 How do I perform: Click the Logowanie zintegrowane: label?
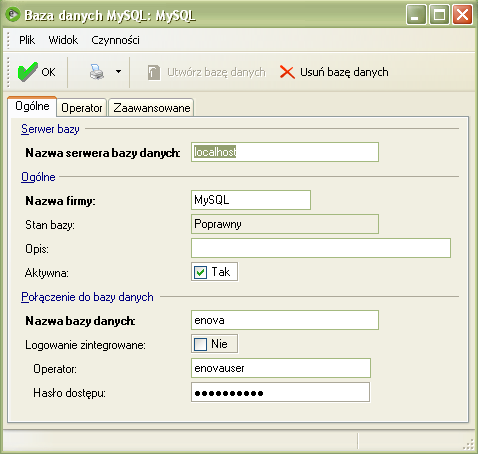pos(85,345)
